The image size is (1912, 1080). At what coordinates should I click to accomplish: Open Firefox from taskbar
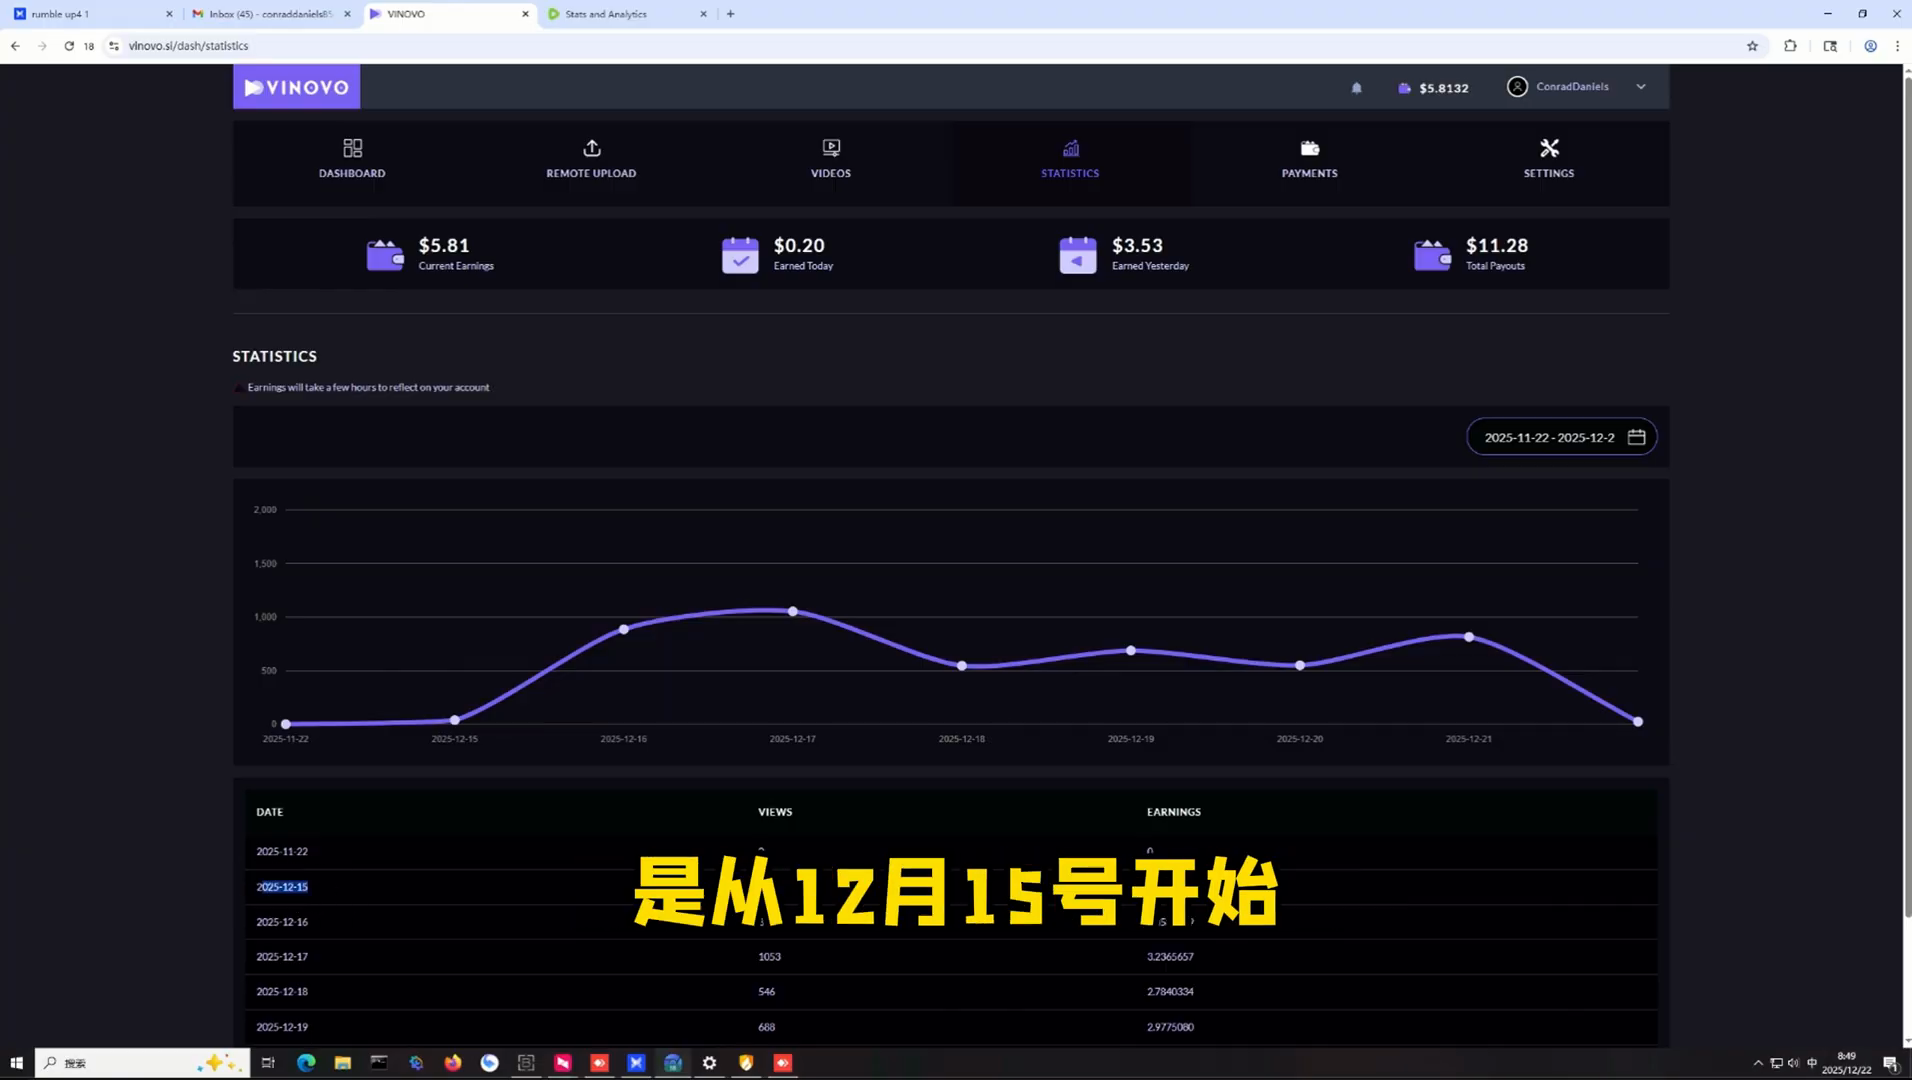click(453, 1063)
